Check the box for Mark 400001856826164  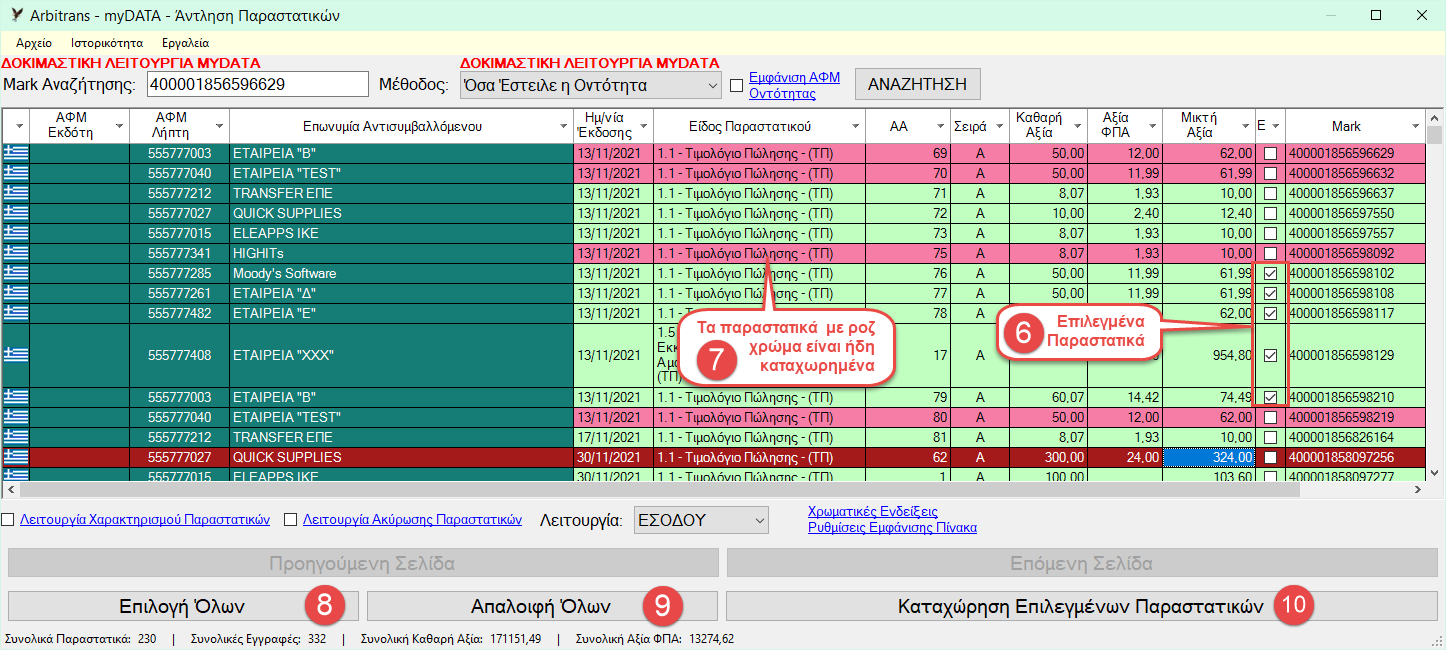(1270, 437)
